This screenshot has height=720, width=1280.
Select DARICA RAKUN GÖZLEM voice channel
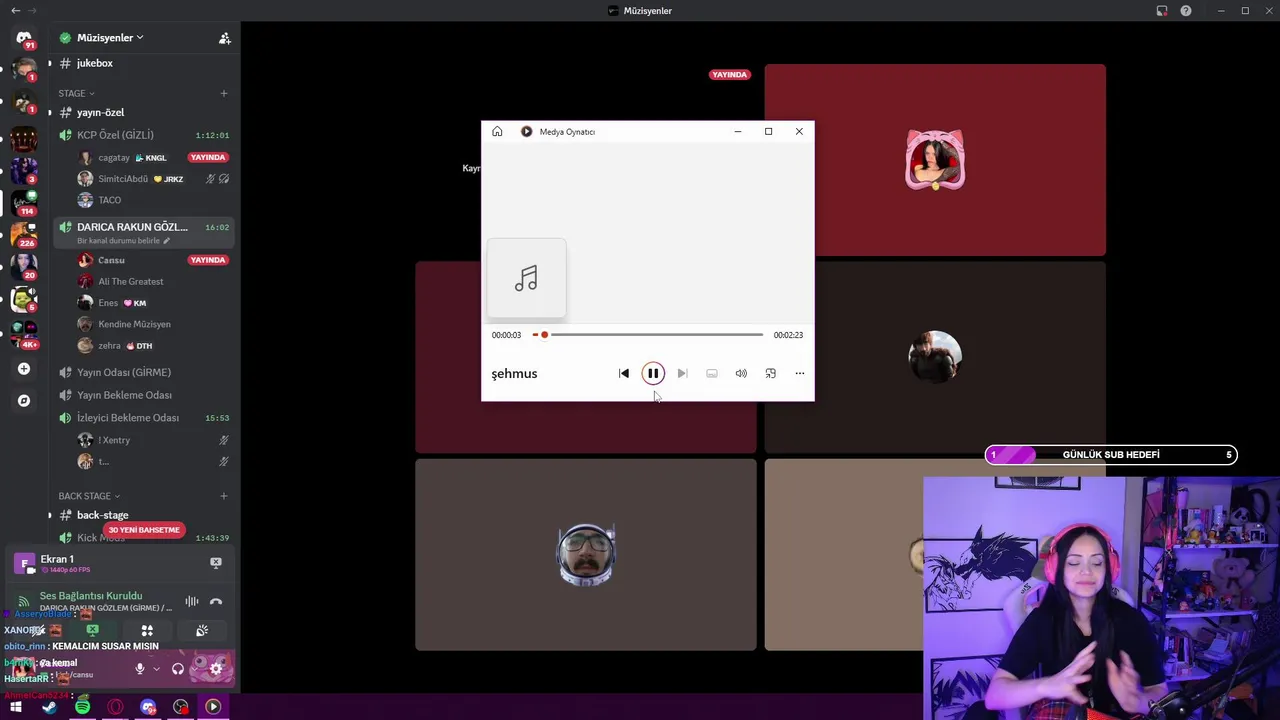point(143,227)
